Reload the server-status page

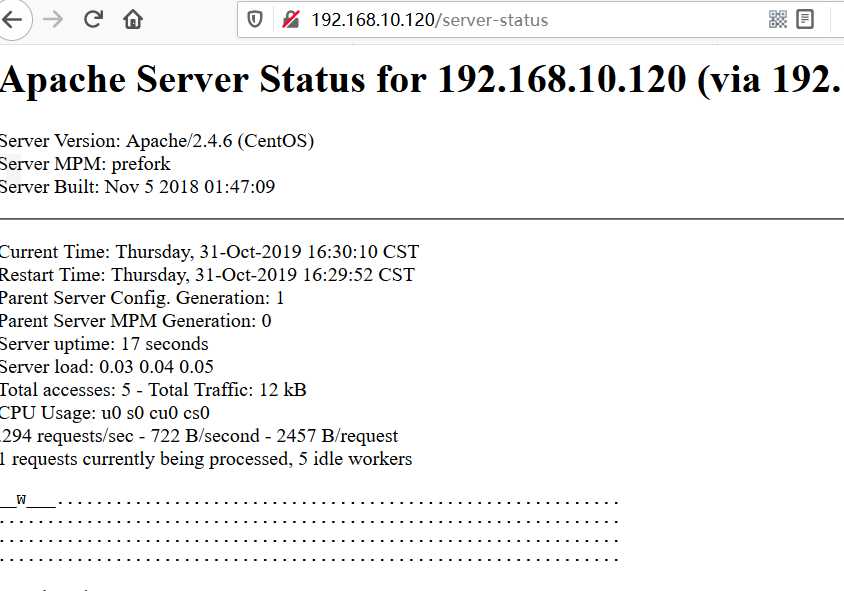pos(94,19)
